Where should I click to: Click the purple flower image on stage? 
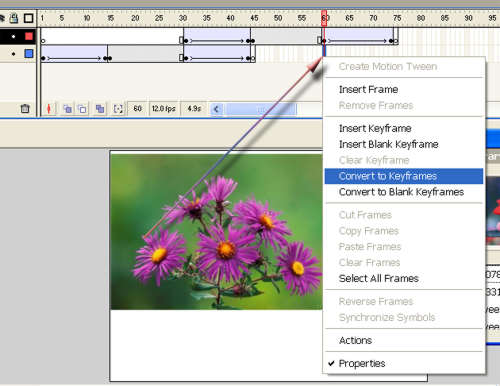click(x=217, y=231)
